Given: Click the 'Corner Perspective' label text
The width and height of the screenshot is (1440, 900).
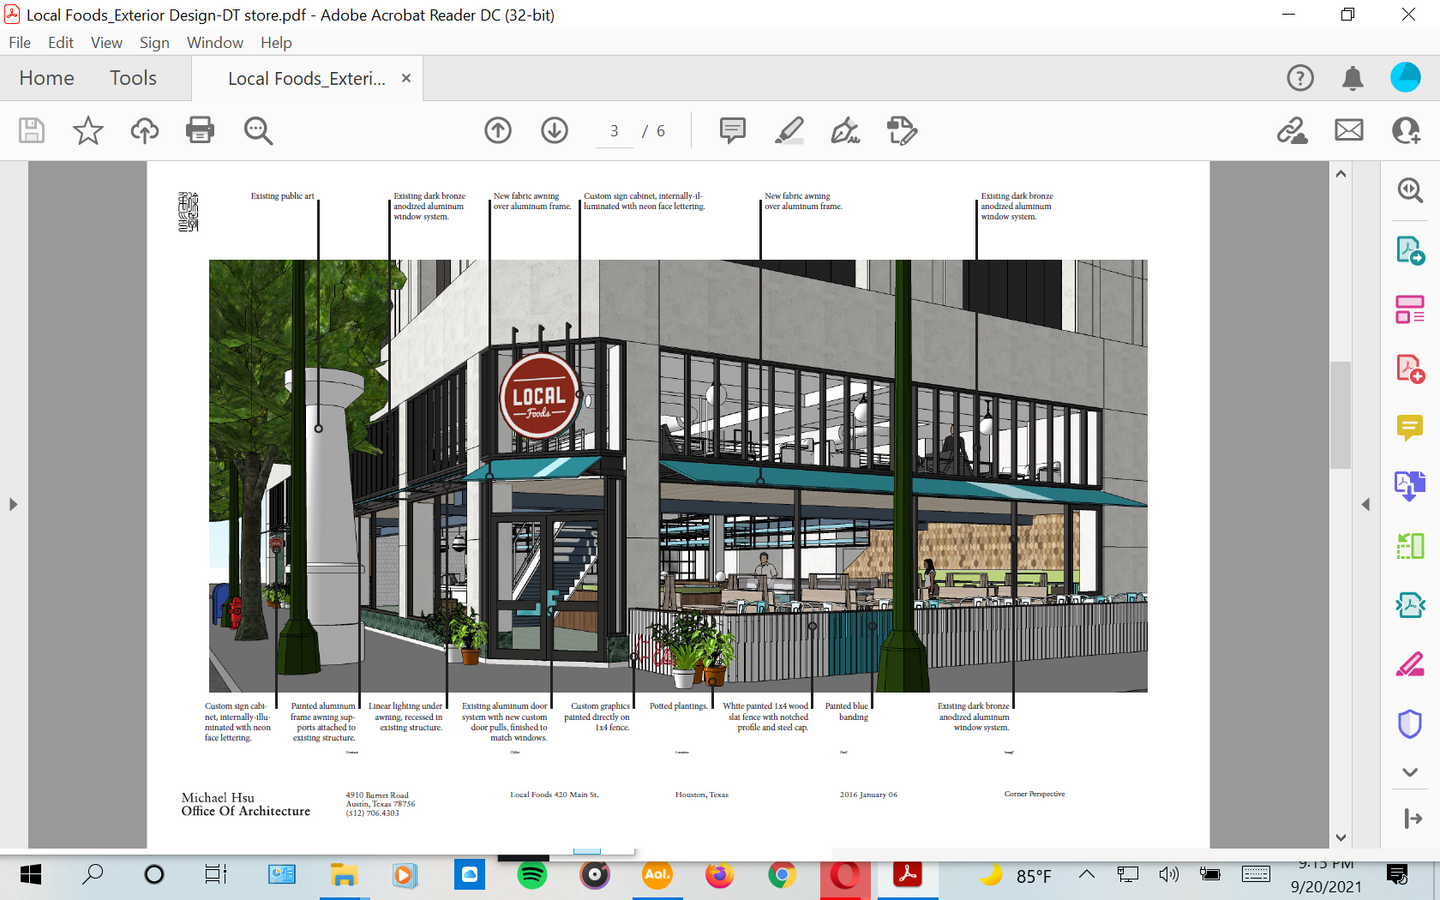Looking at the screenshot, I should pos(1034,794).
